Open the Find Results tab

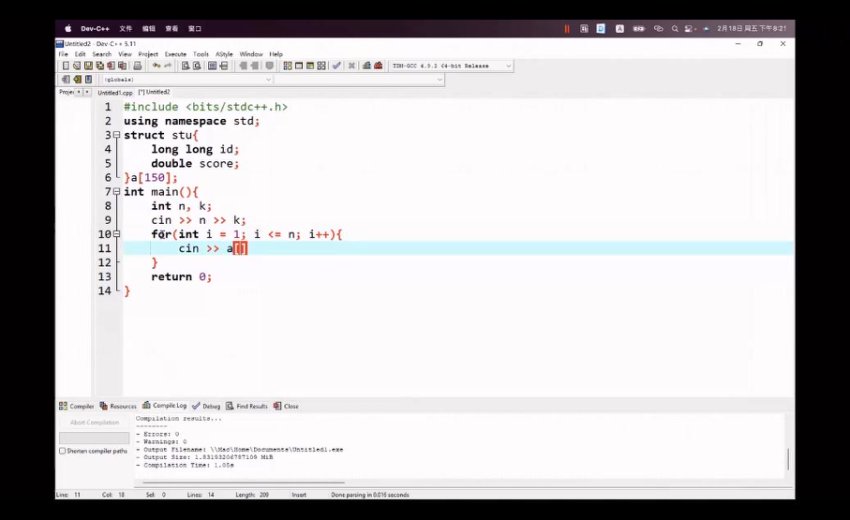247,407
